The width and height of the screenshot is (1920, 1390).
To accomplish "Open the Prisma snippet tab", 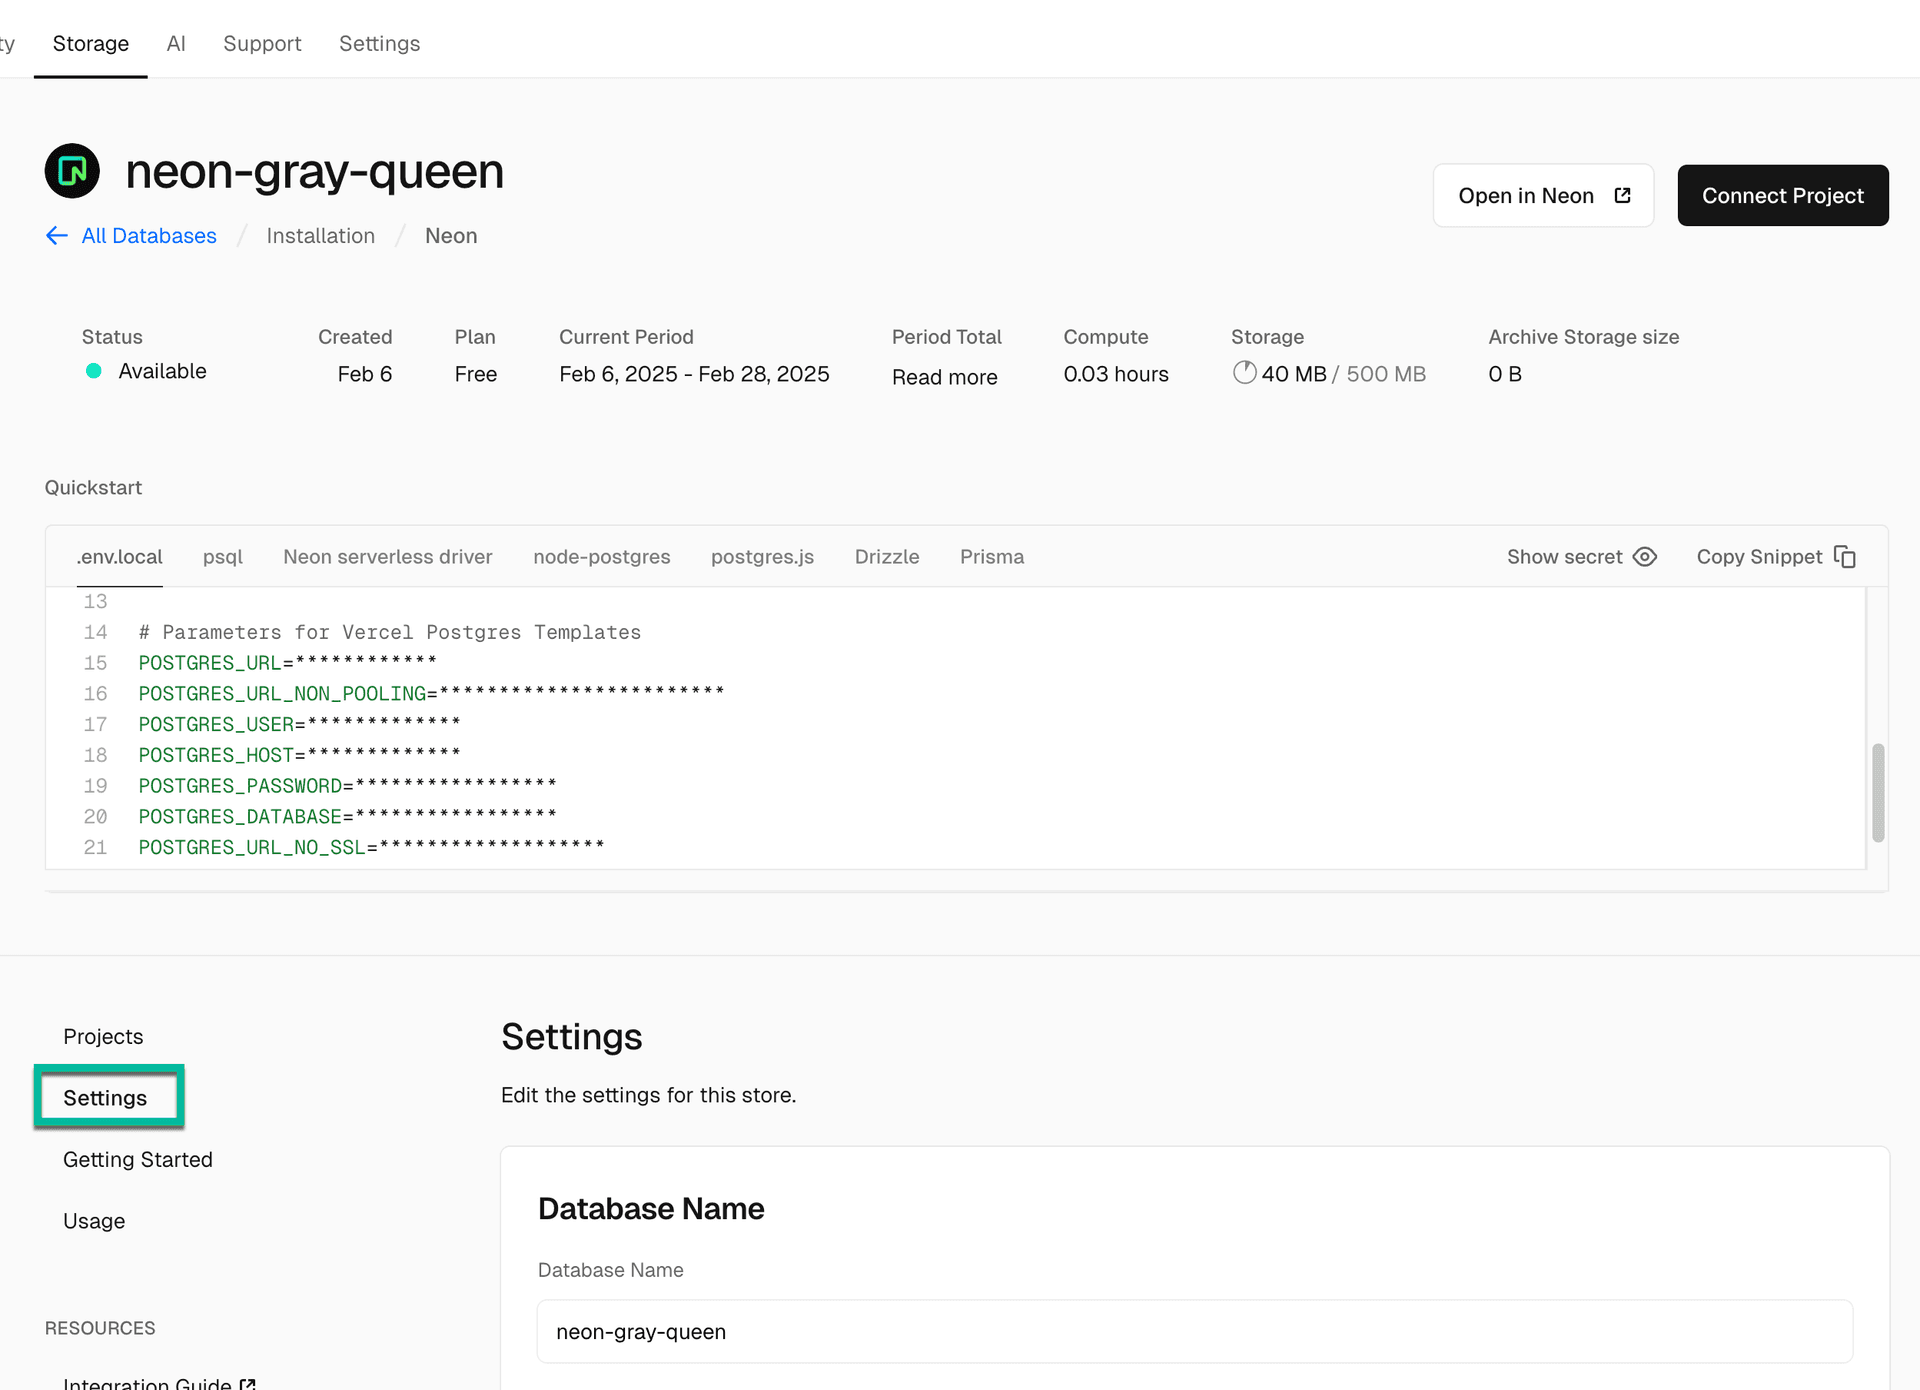I will tap(991, 557).
